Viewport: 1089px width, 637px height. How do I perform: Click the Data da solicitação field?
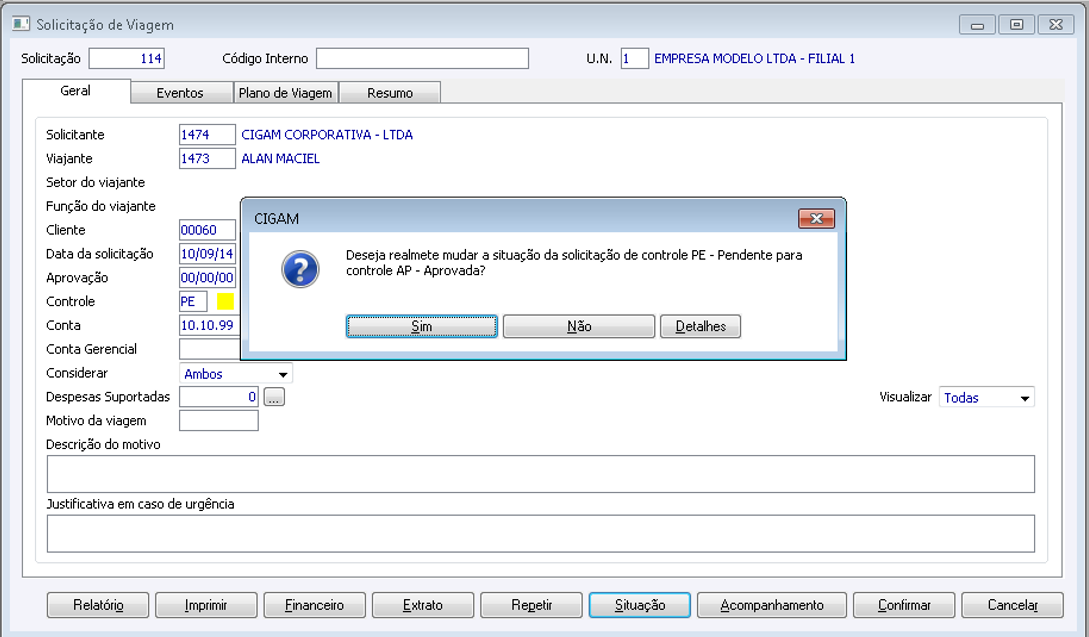(x=207, y=254)
